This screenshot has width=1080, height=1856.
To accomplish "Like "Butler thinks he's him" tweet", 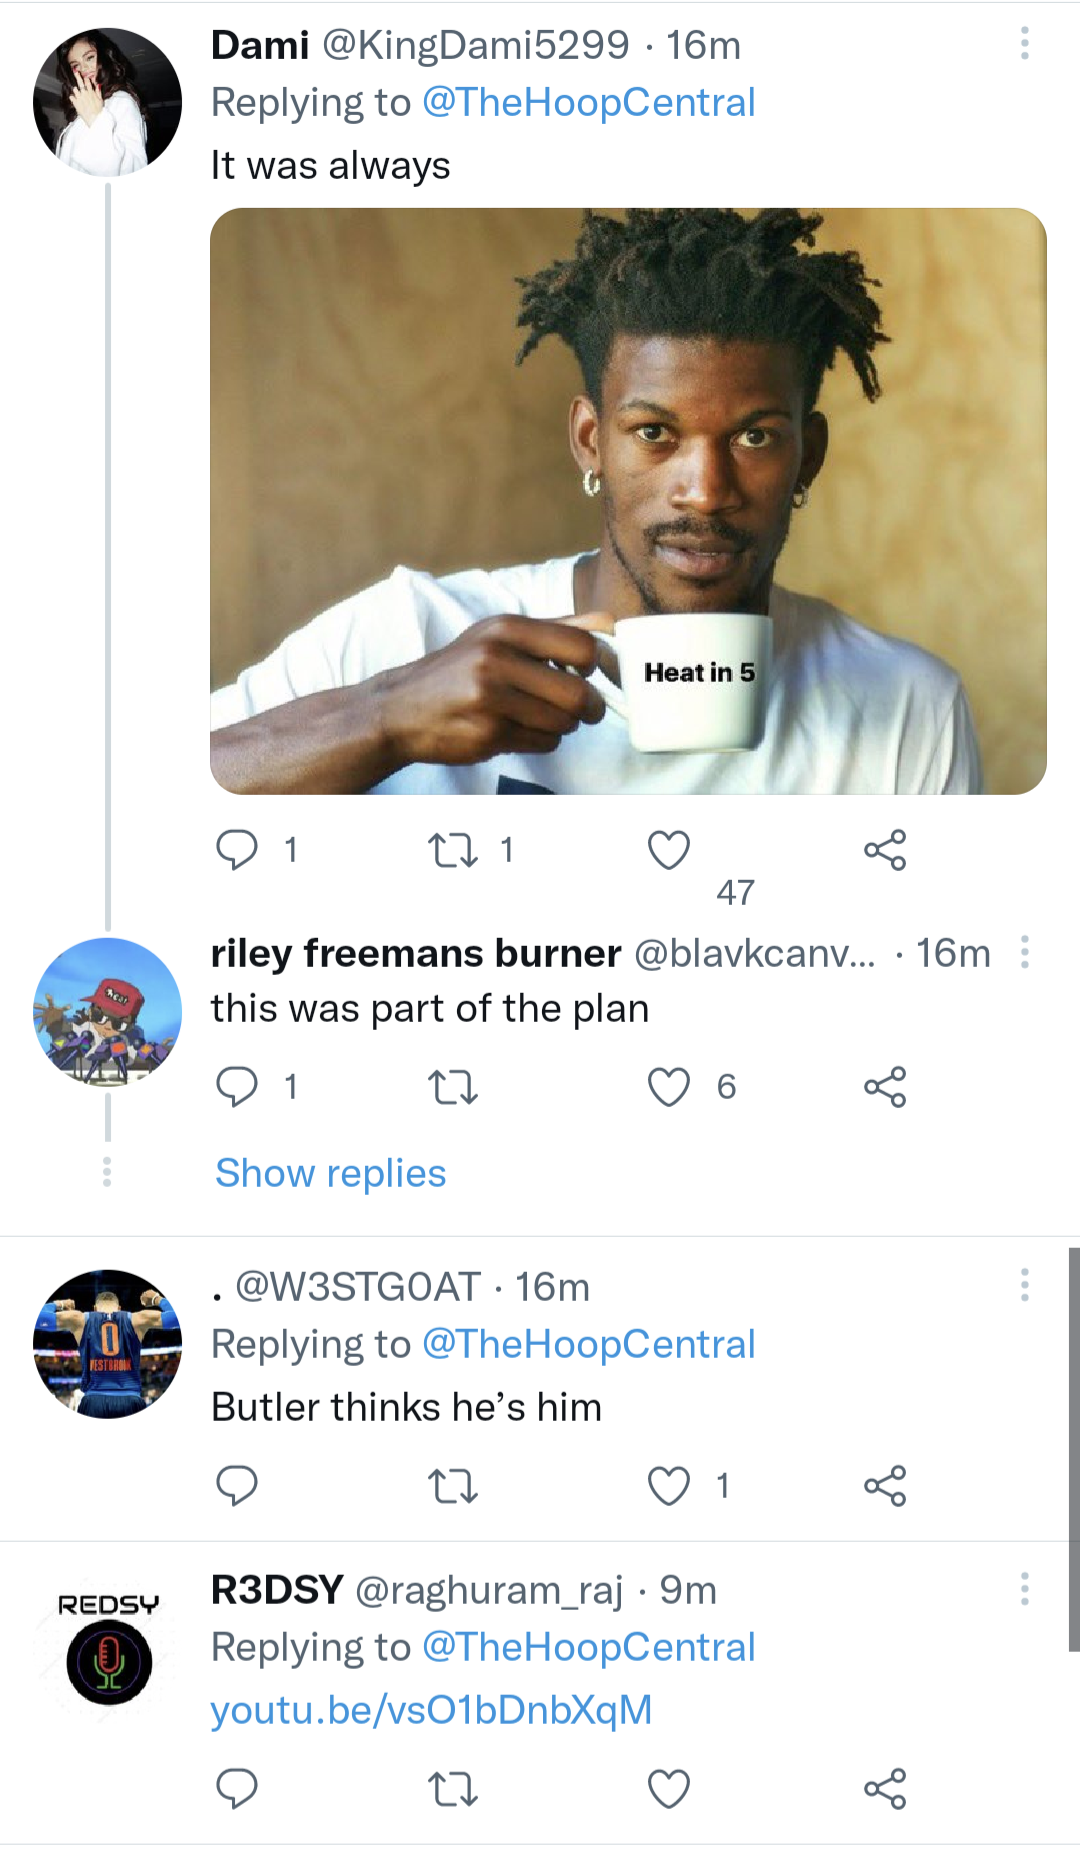I will 669,1486.
